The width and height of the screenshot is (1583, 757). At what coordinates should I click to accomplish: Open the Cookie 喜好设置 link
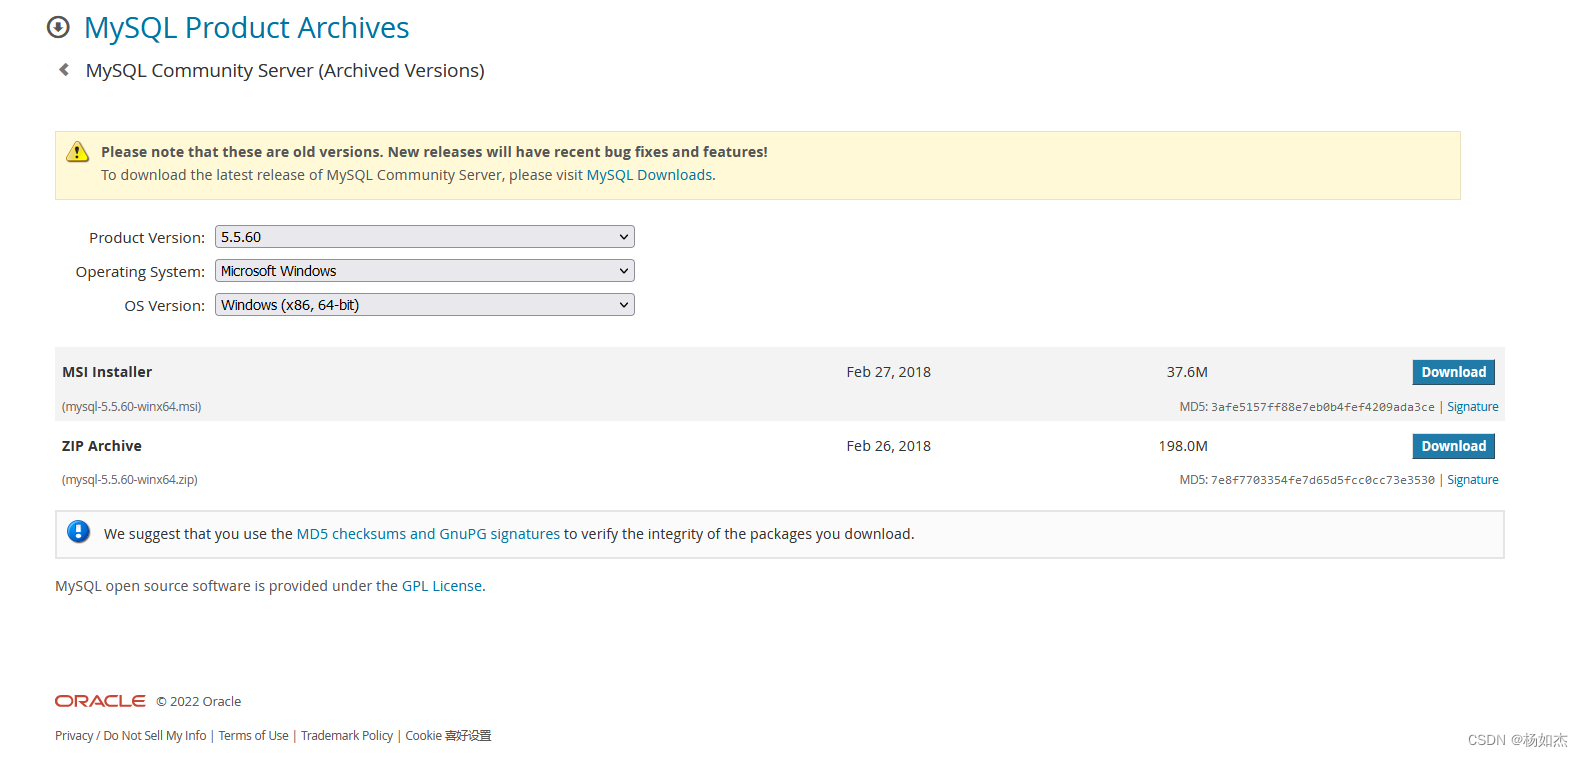click(448, 736)
